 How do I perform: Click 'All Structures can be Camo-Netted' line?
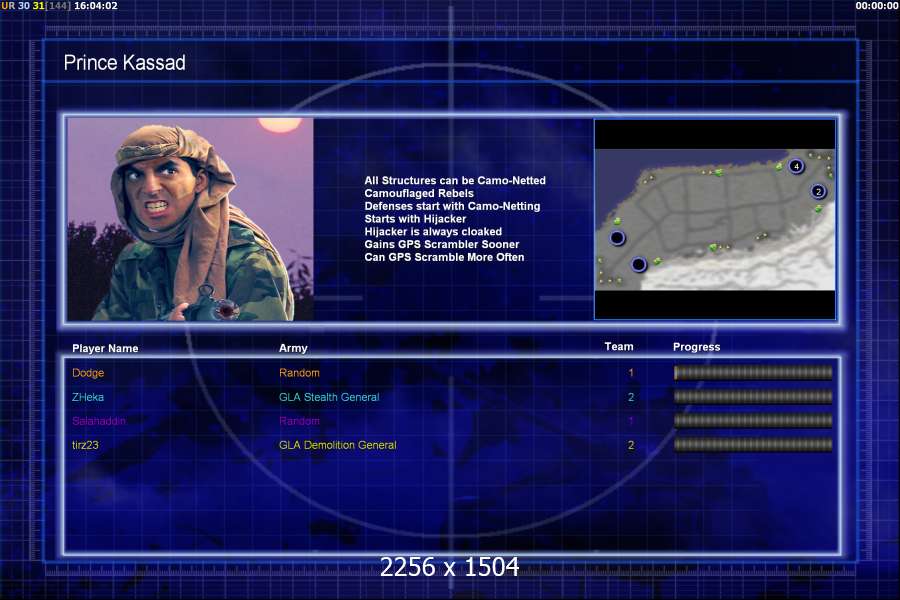(455, 180)
